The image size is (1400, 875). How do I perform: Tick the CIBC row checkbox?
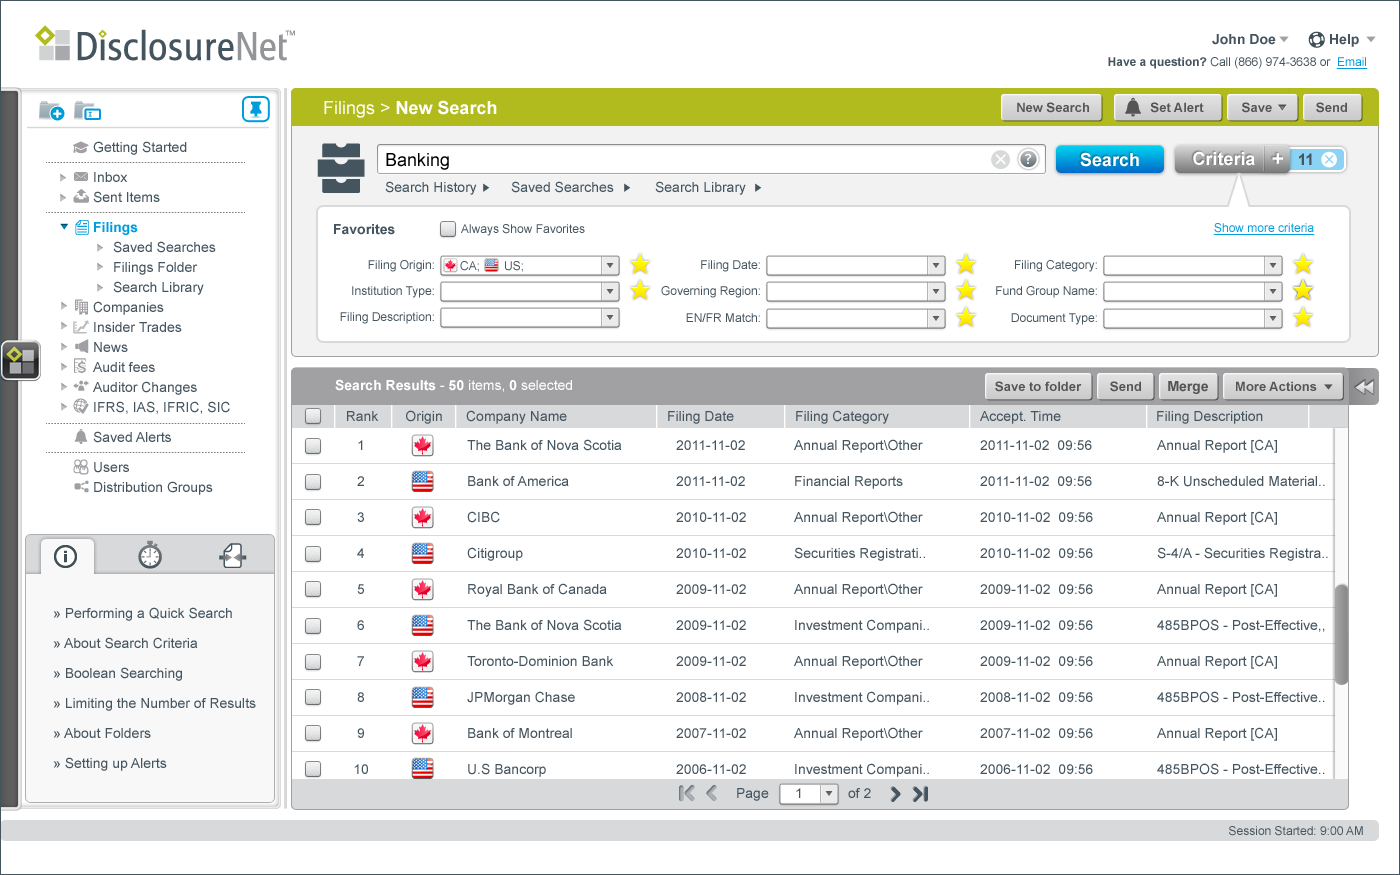point(313,518)
